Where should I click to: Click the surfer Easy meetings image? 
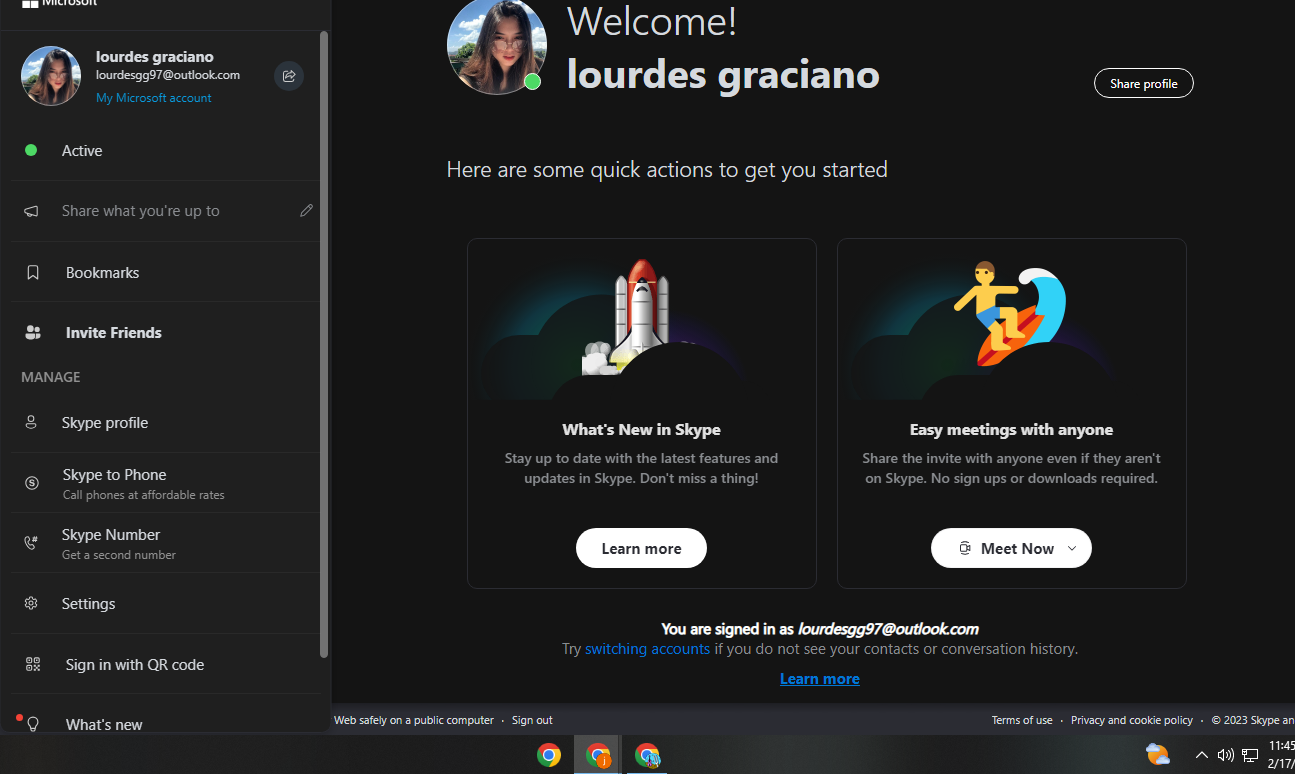[1010, 315]
